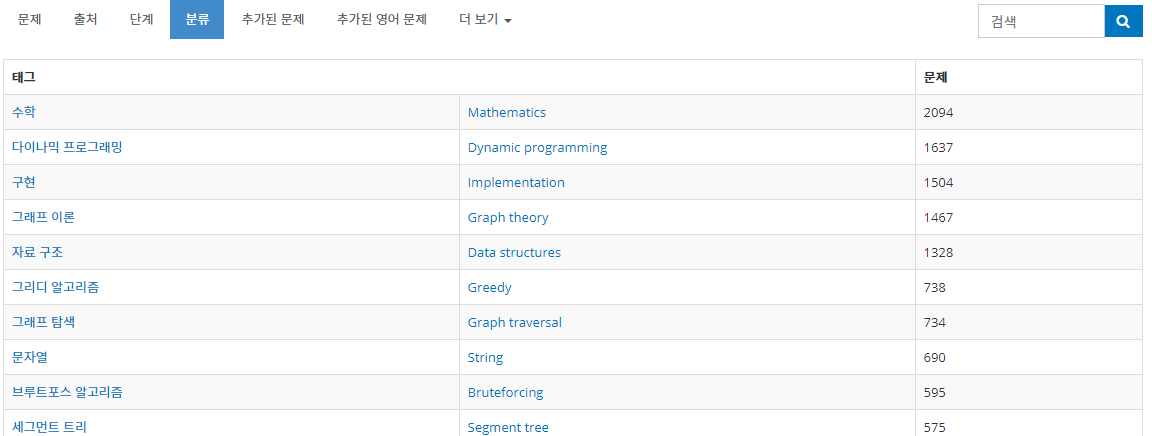
Task: Switch to the 문제 tab
Action: tap(29, 20)
